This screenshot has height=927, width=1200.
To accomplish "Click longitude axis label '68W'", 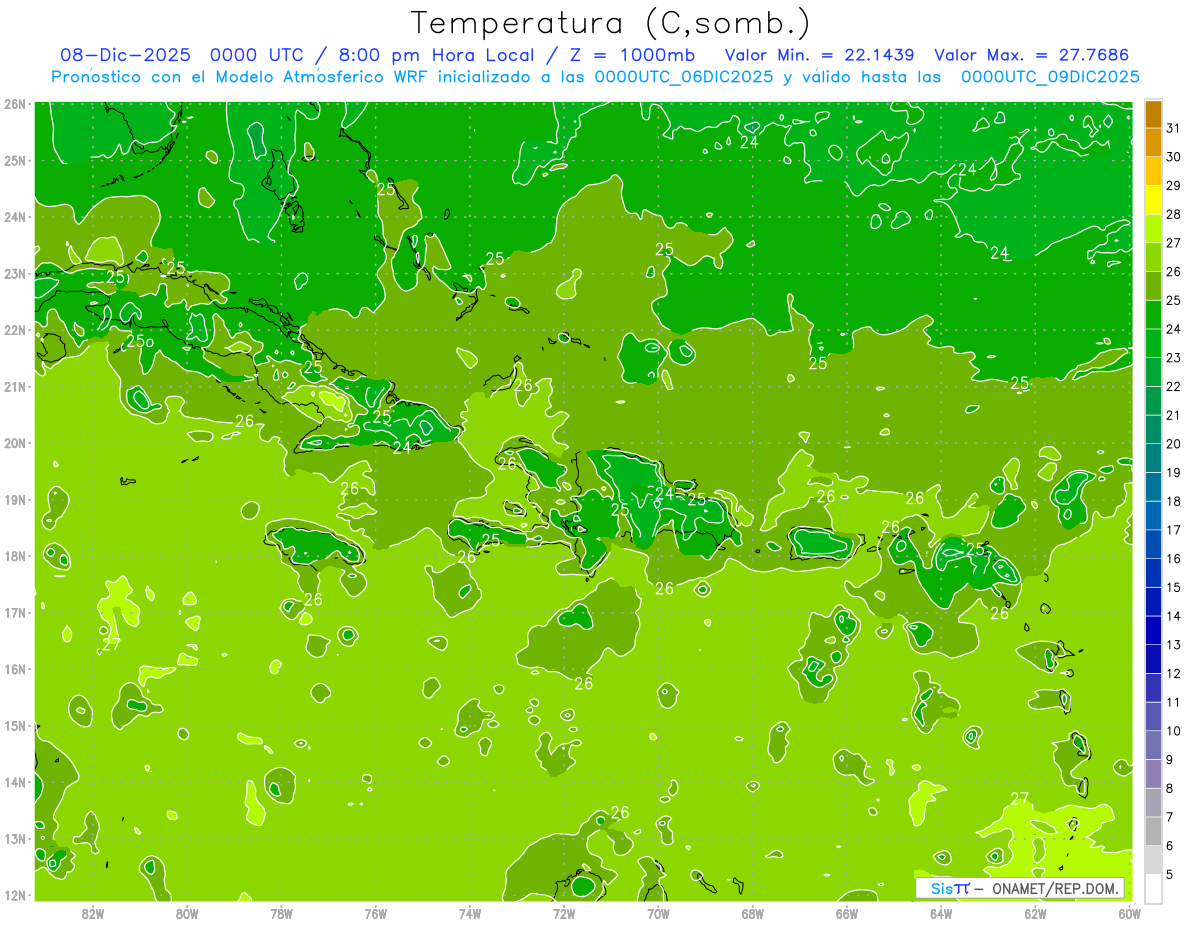I will click(753, 913).
